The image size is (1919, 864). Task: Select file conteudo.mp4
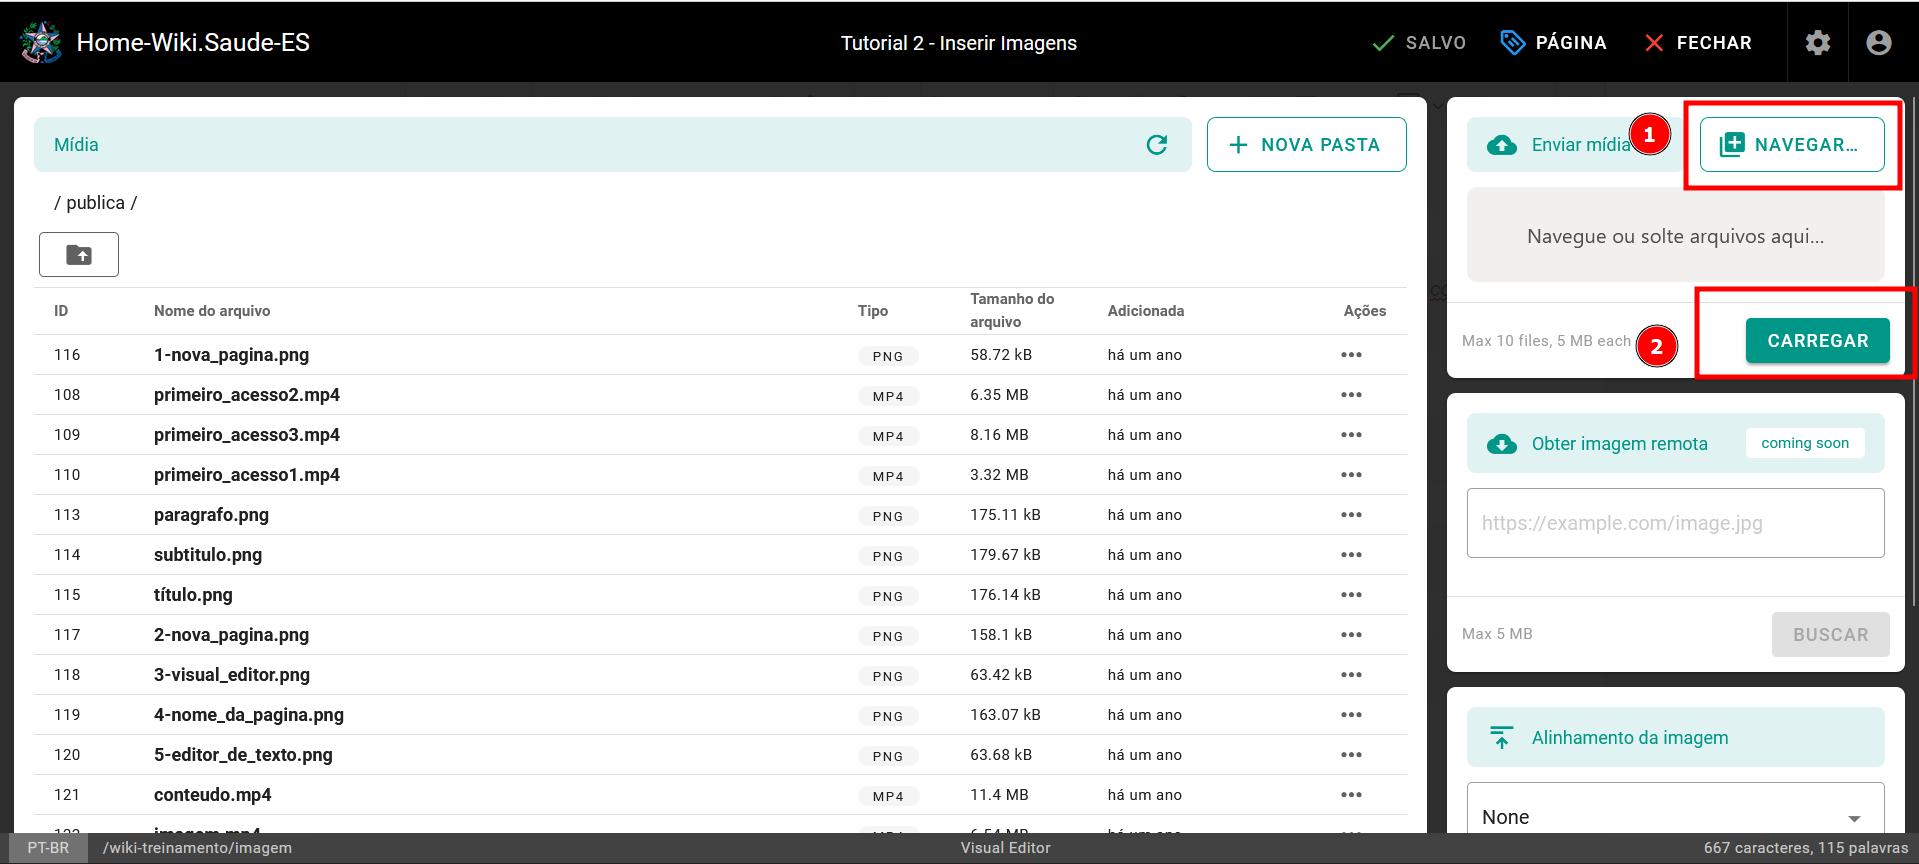(x=213, y=795)
